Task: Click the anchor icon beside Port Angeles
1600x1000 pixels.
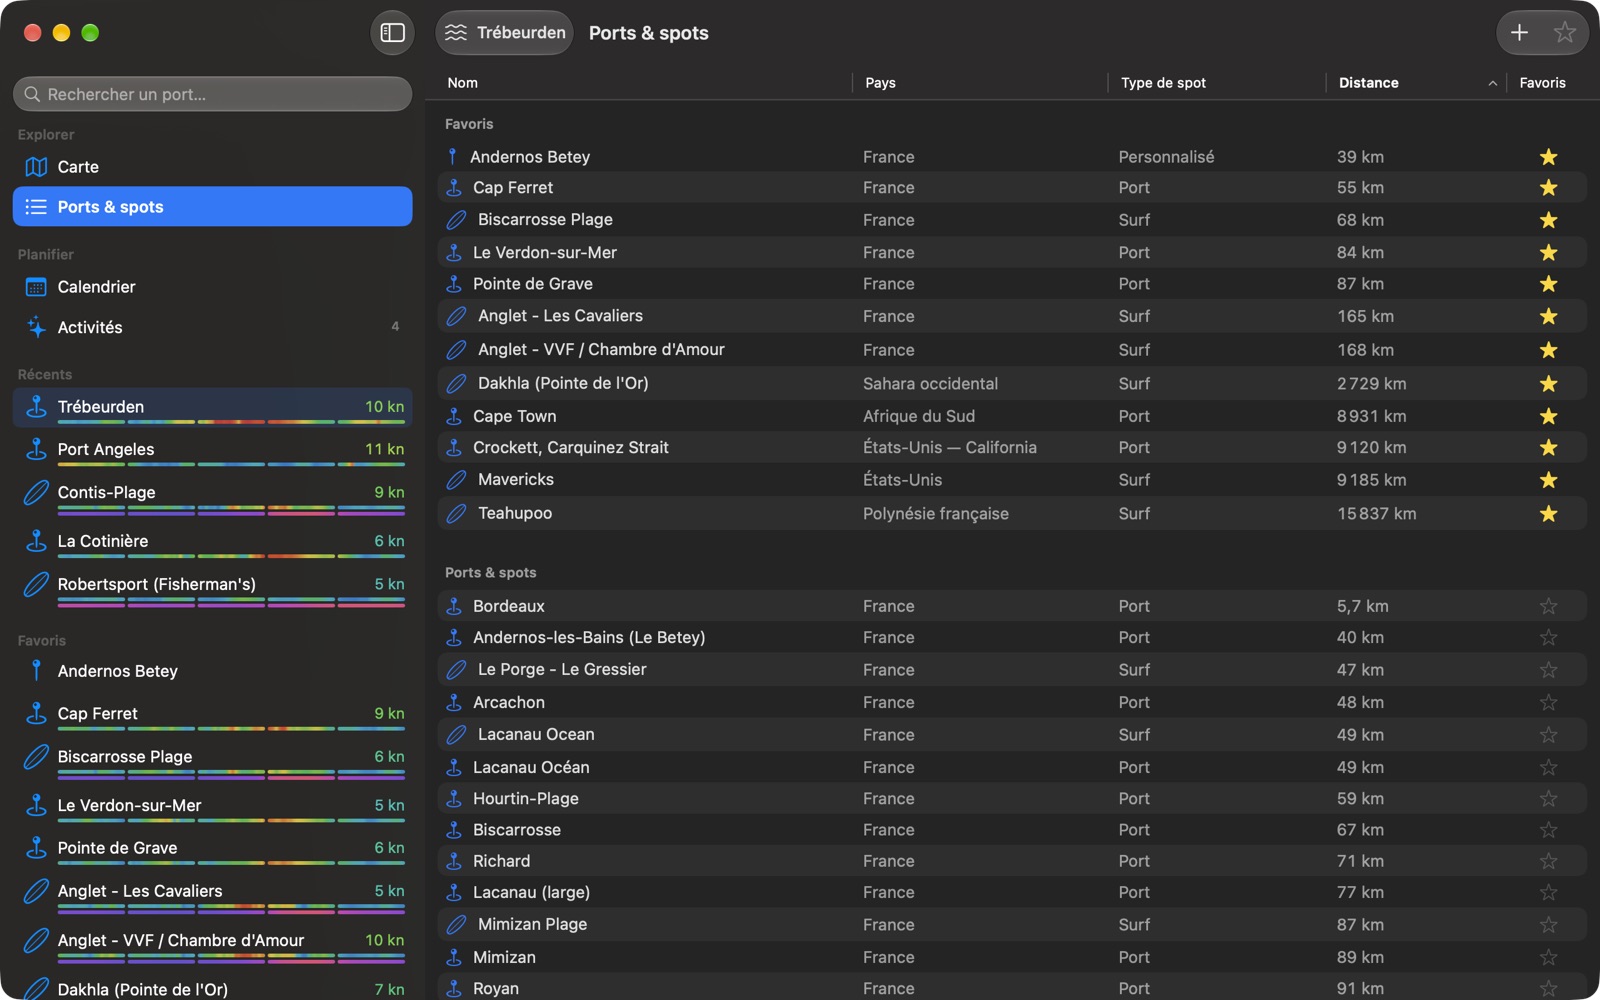Action: pos(36,449)
